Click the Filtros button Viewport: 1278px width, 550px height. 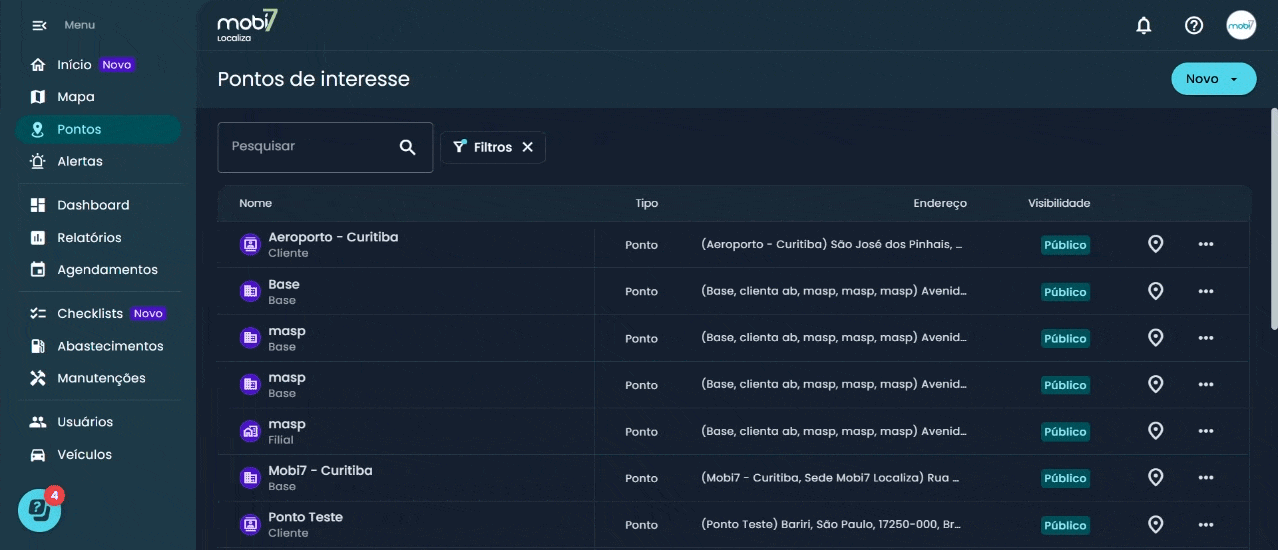pyautogui.click(x=483, y=147)
